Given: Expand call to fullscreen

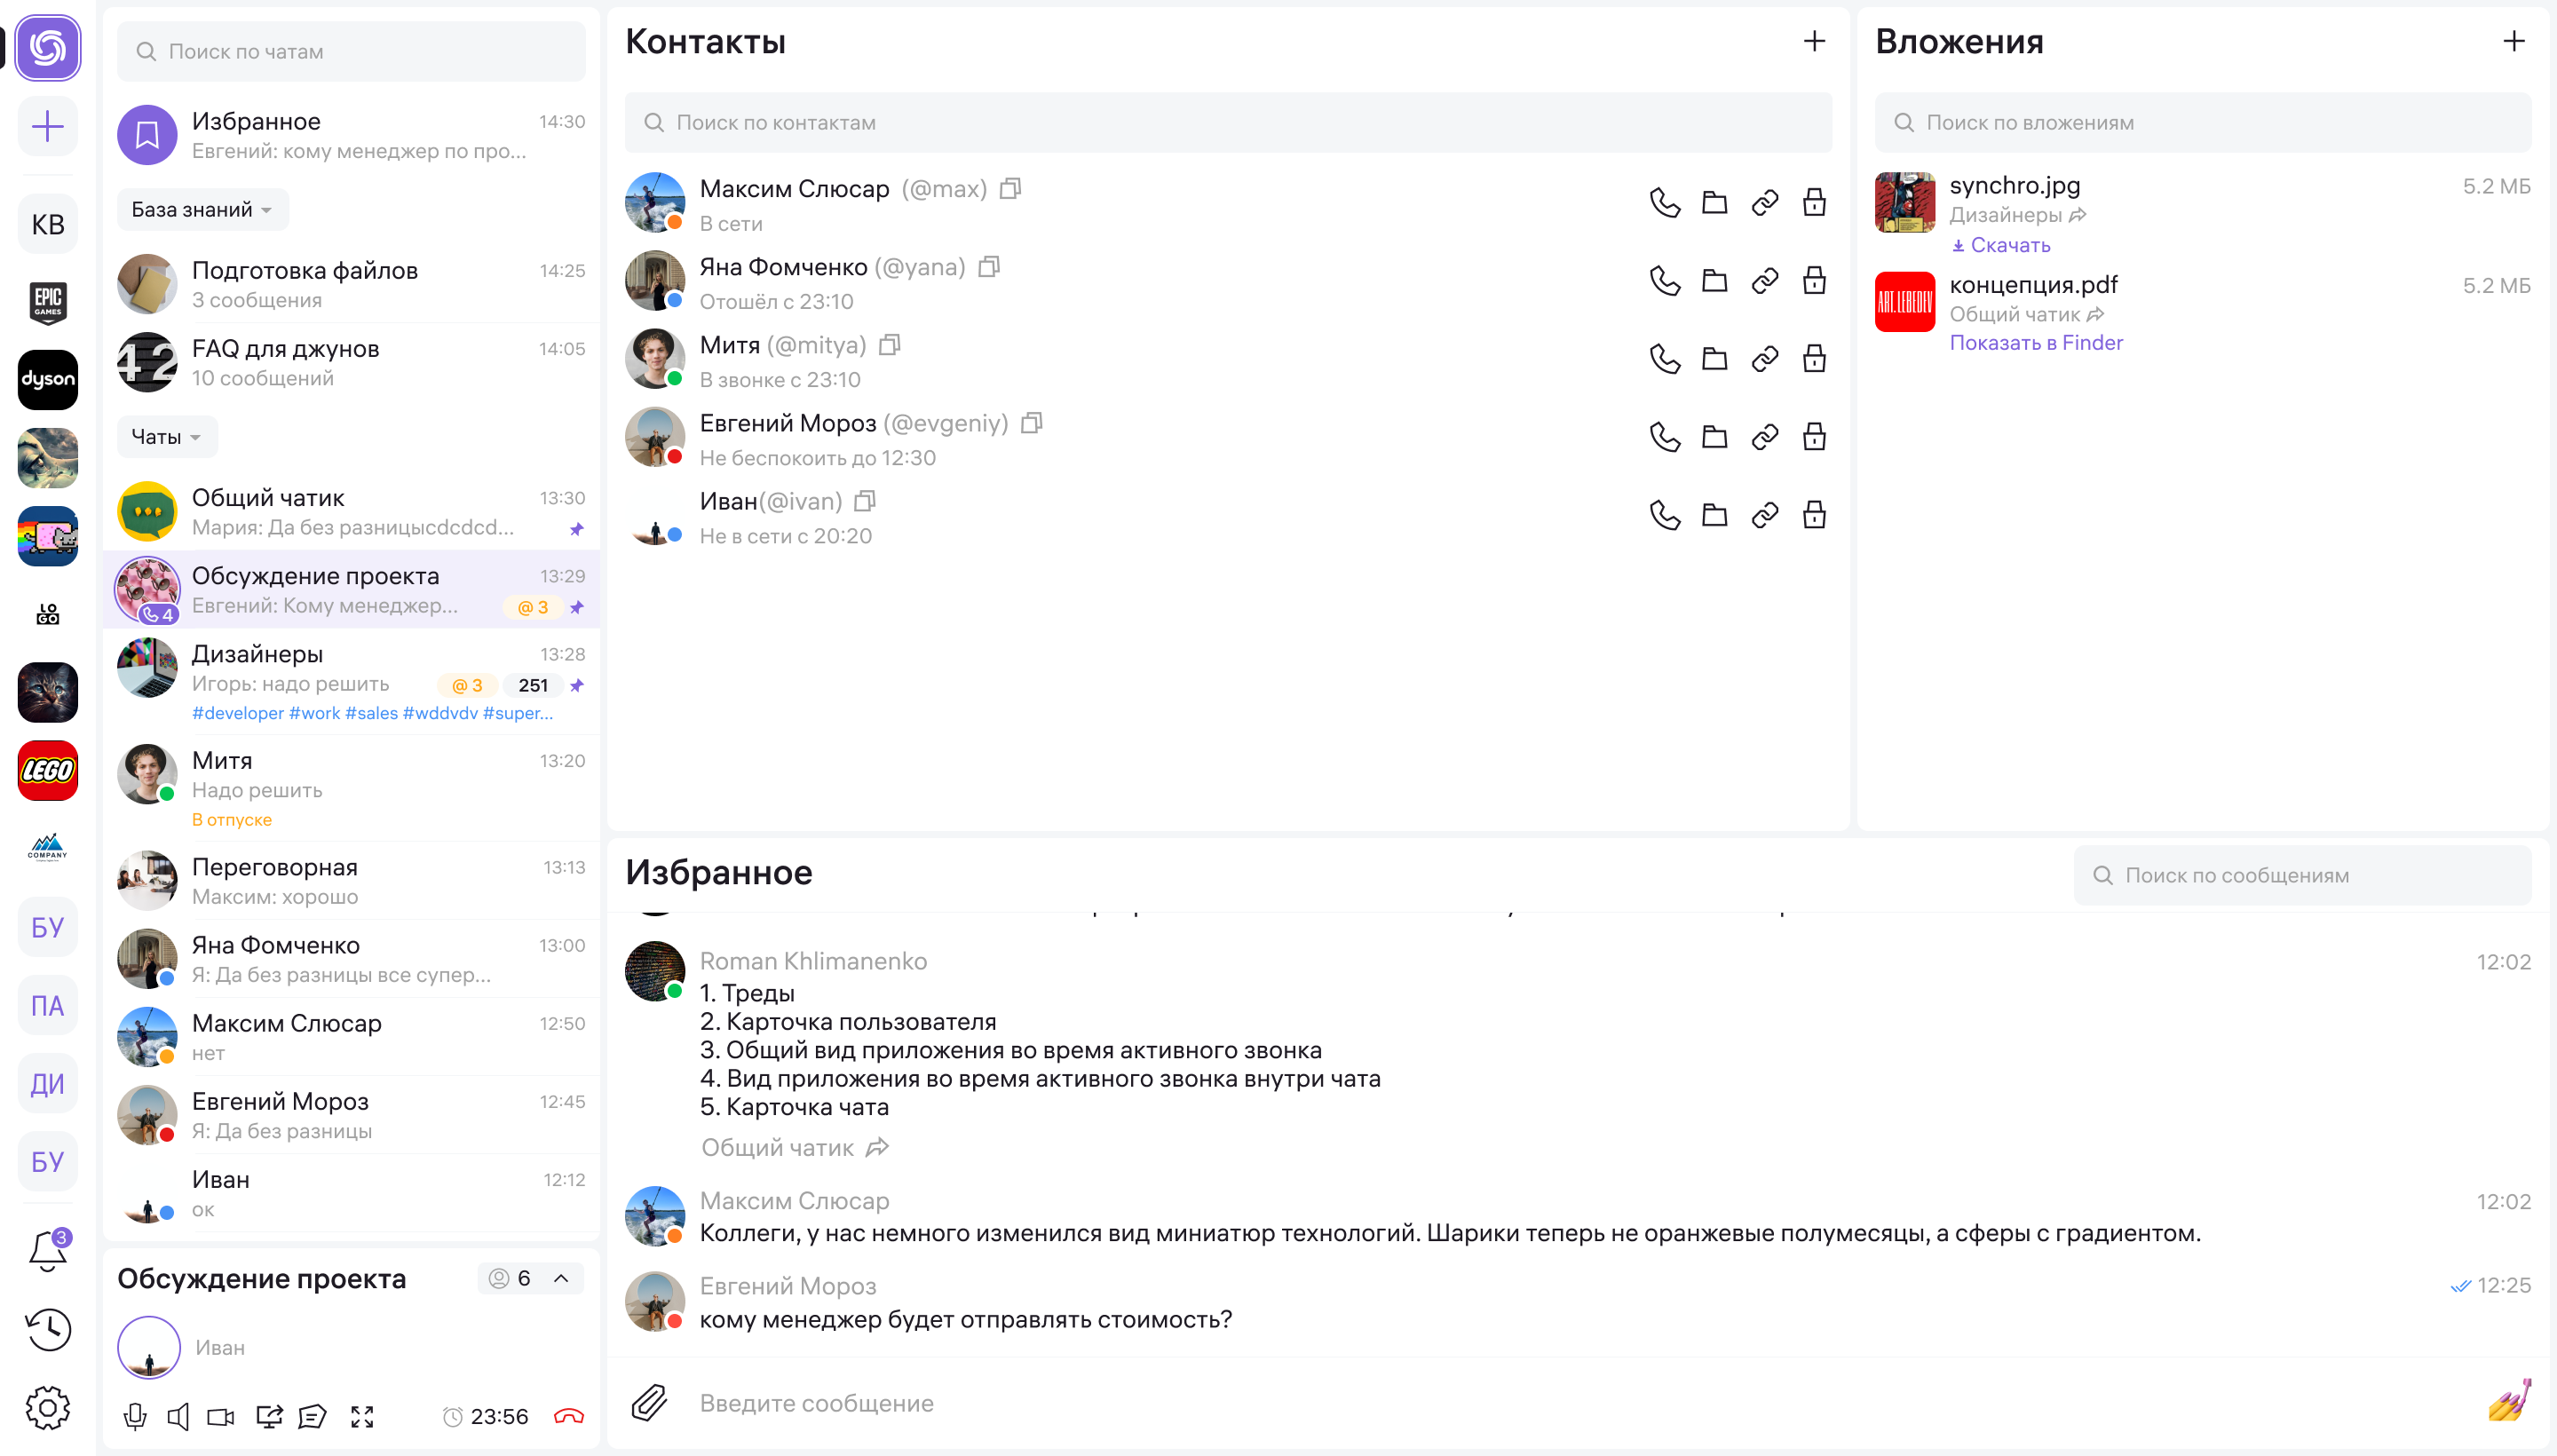Looking at the screenshot, I should point(362,1416).
